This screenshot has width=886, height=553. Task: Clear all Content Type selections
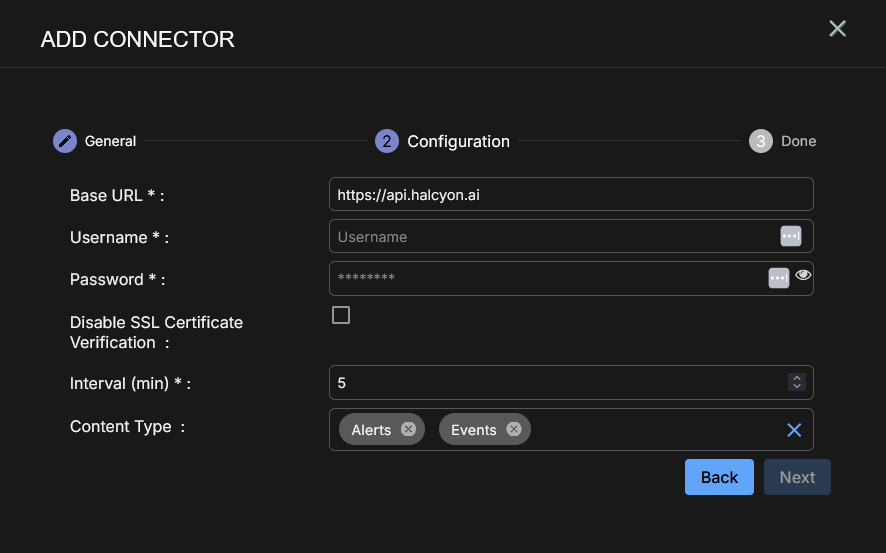[x=794, y=430]
